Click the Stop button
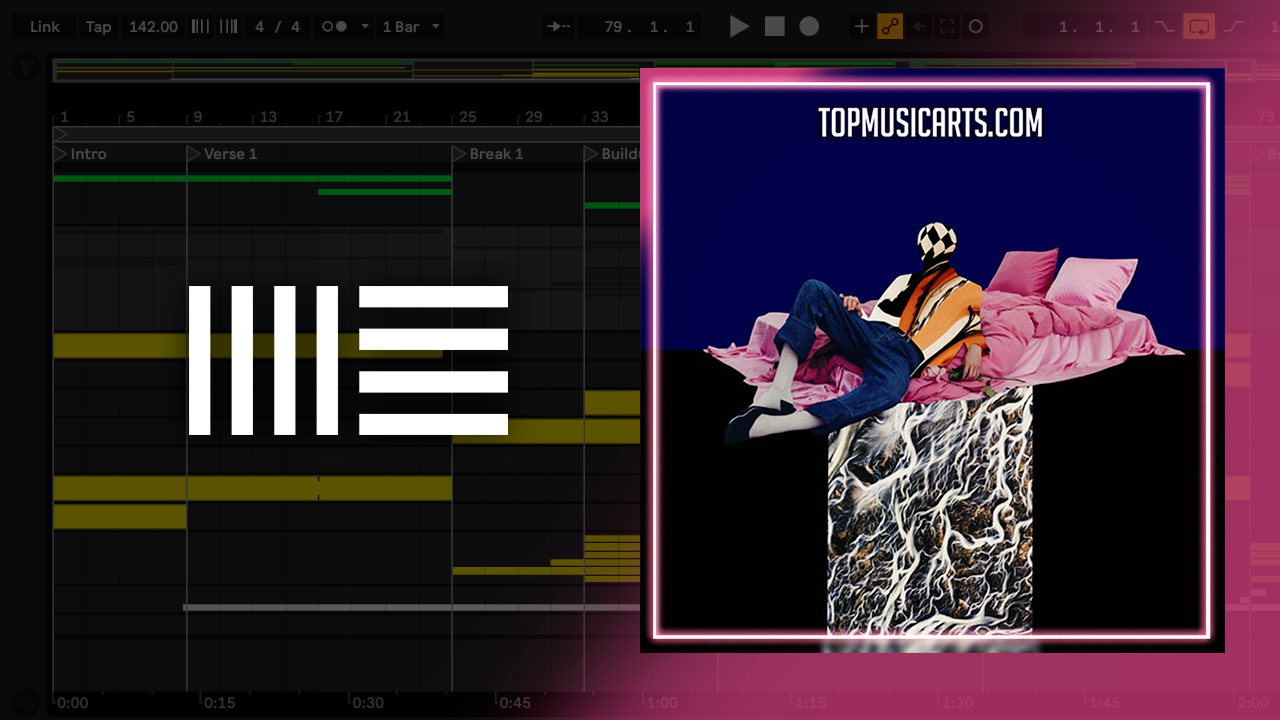This screenshot has width=1280, height=720. 775,27
